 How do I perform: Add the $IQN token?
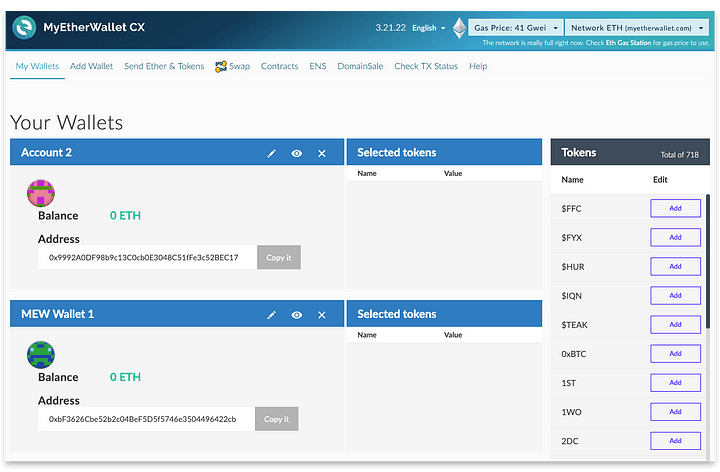click(x=675, y=296)
